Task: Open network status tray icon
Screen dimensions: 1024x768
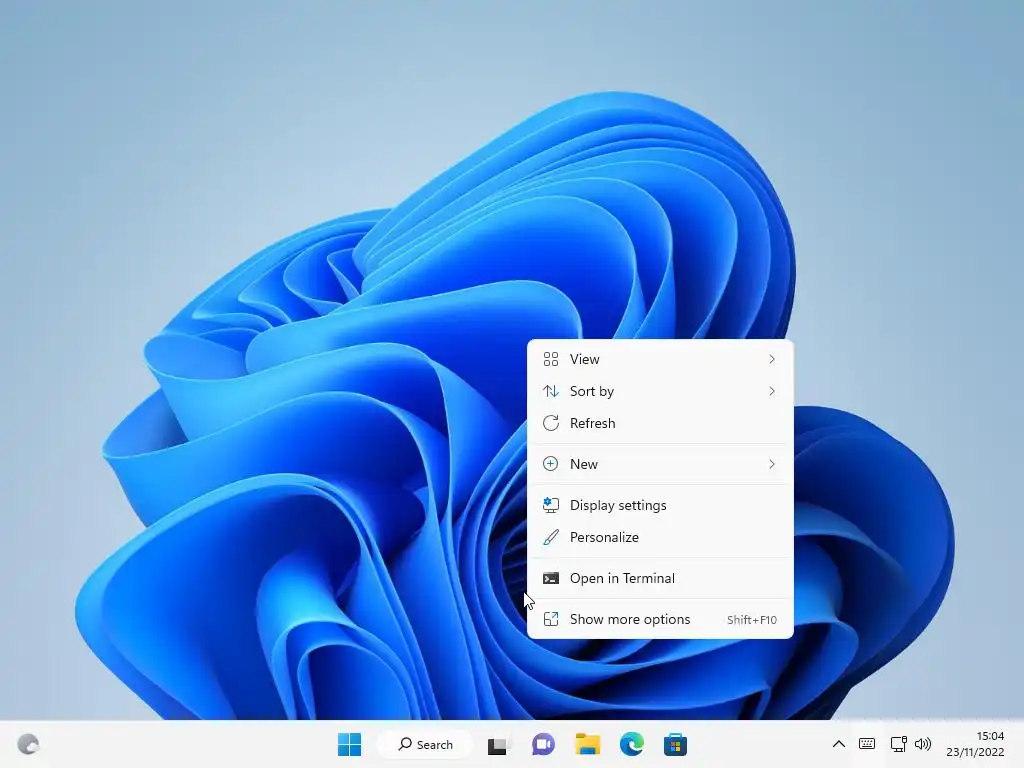Action: (898, 744)
